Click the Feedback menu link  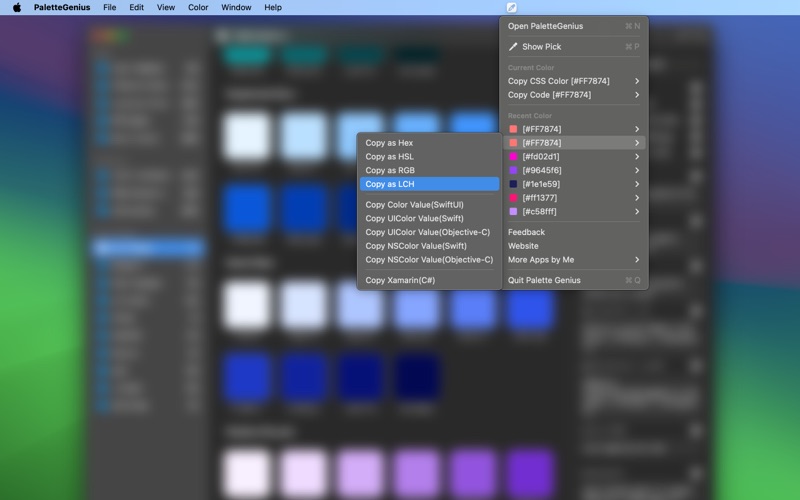pos(526,232)
